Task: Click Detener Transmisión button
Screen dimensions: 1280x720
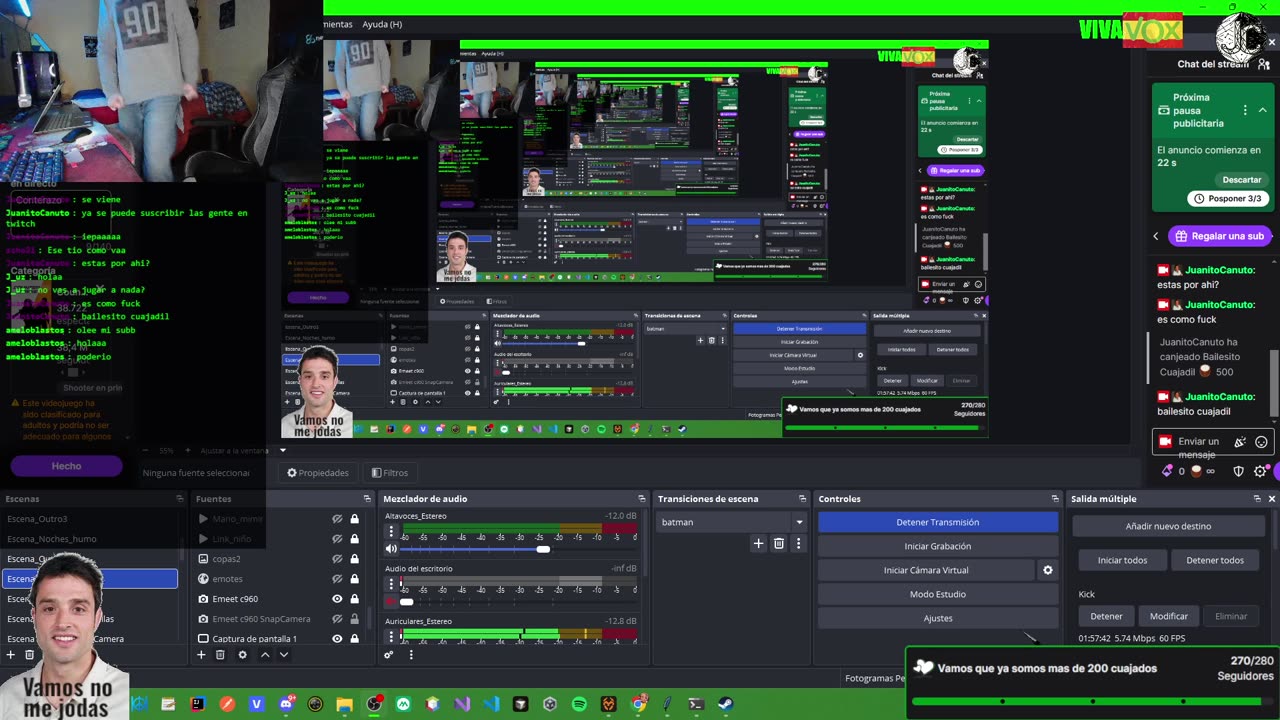Action: [x=938, y=522]
